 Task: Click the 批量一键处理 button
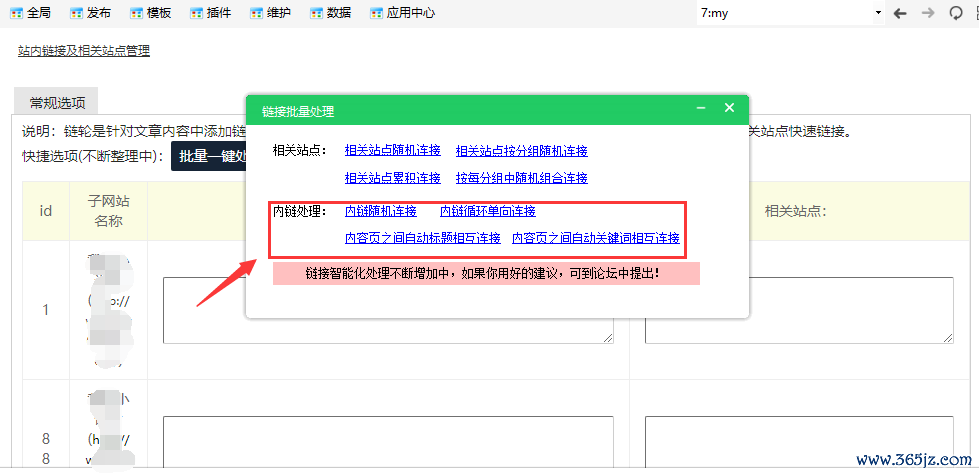click(208, 156)
